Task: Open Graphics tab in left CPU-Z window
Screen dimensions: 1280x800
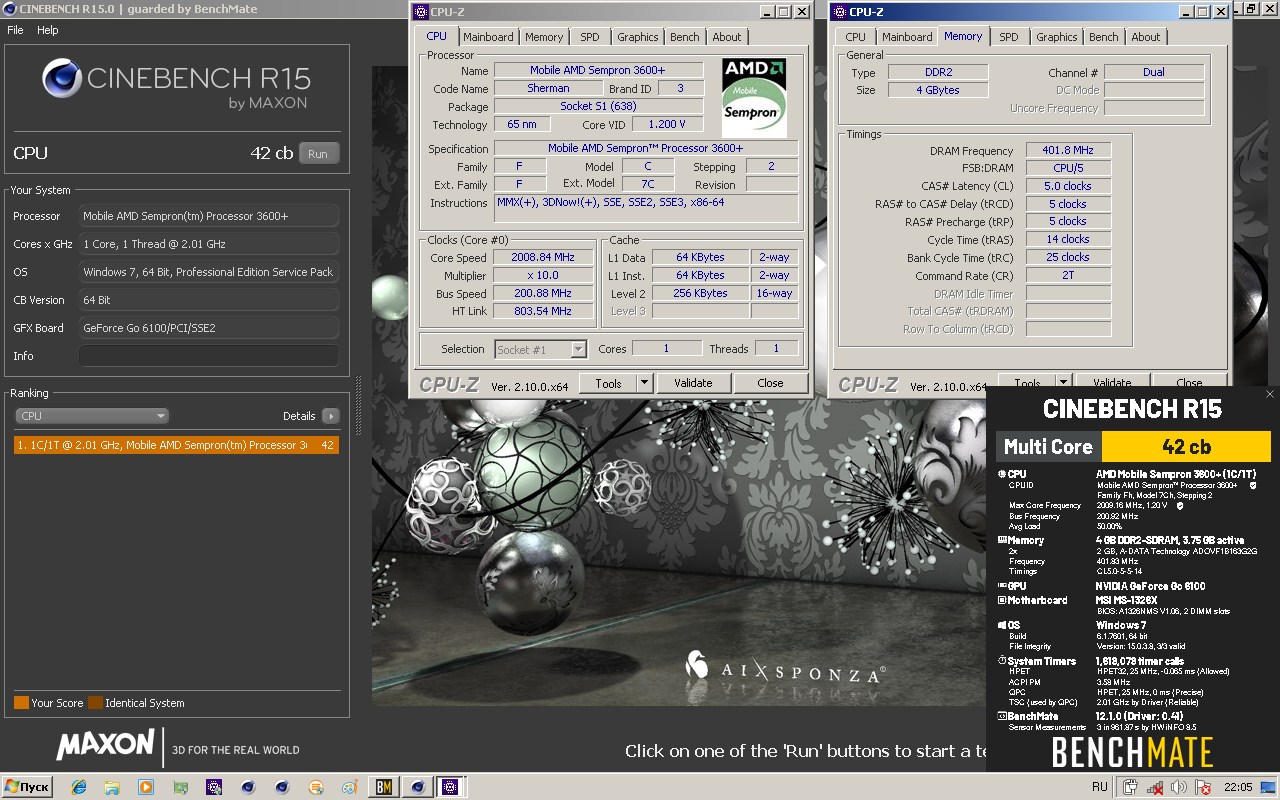Action: click(638, 37)
